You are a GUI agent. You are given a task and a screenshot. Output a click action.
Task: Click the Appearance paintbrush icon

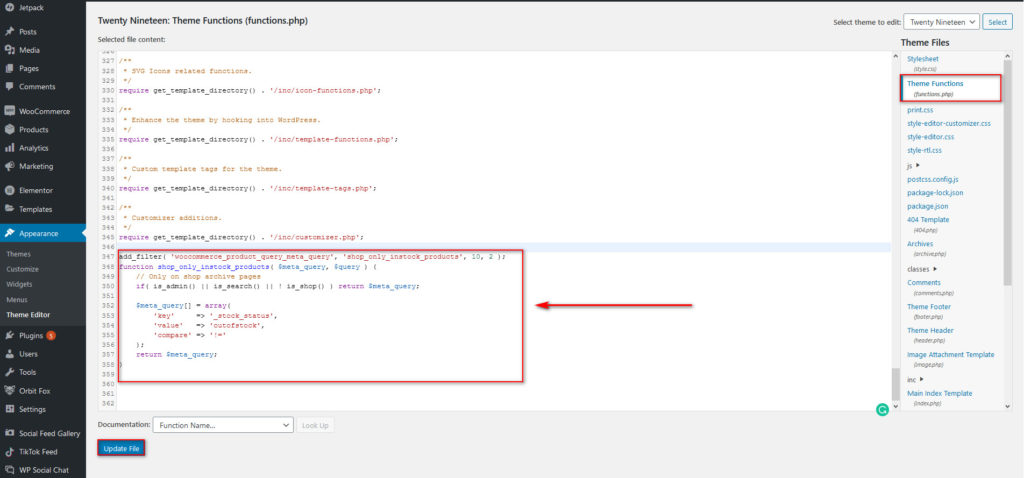[9, 233]
